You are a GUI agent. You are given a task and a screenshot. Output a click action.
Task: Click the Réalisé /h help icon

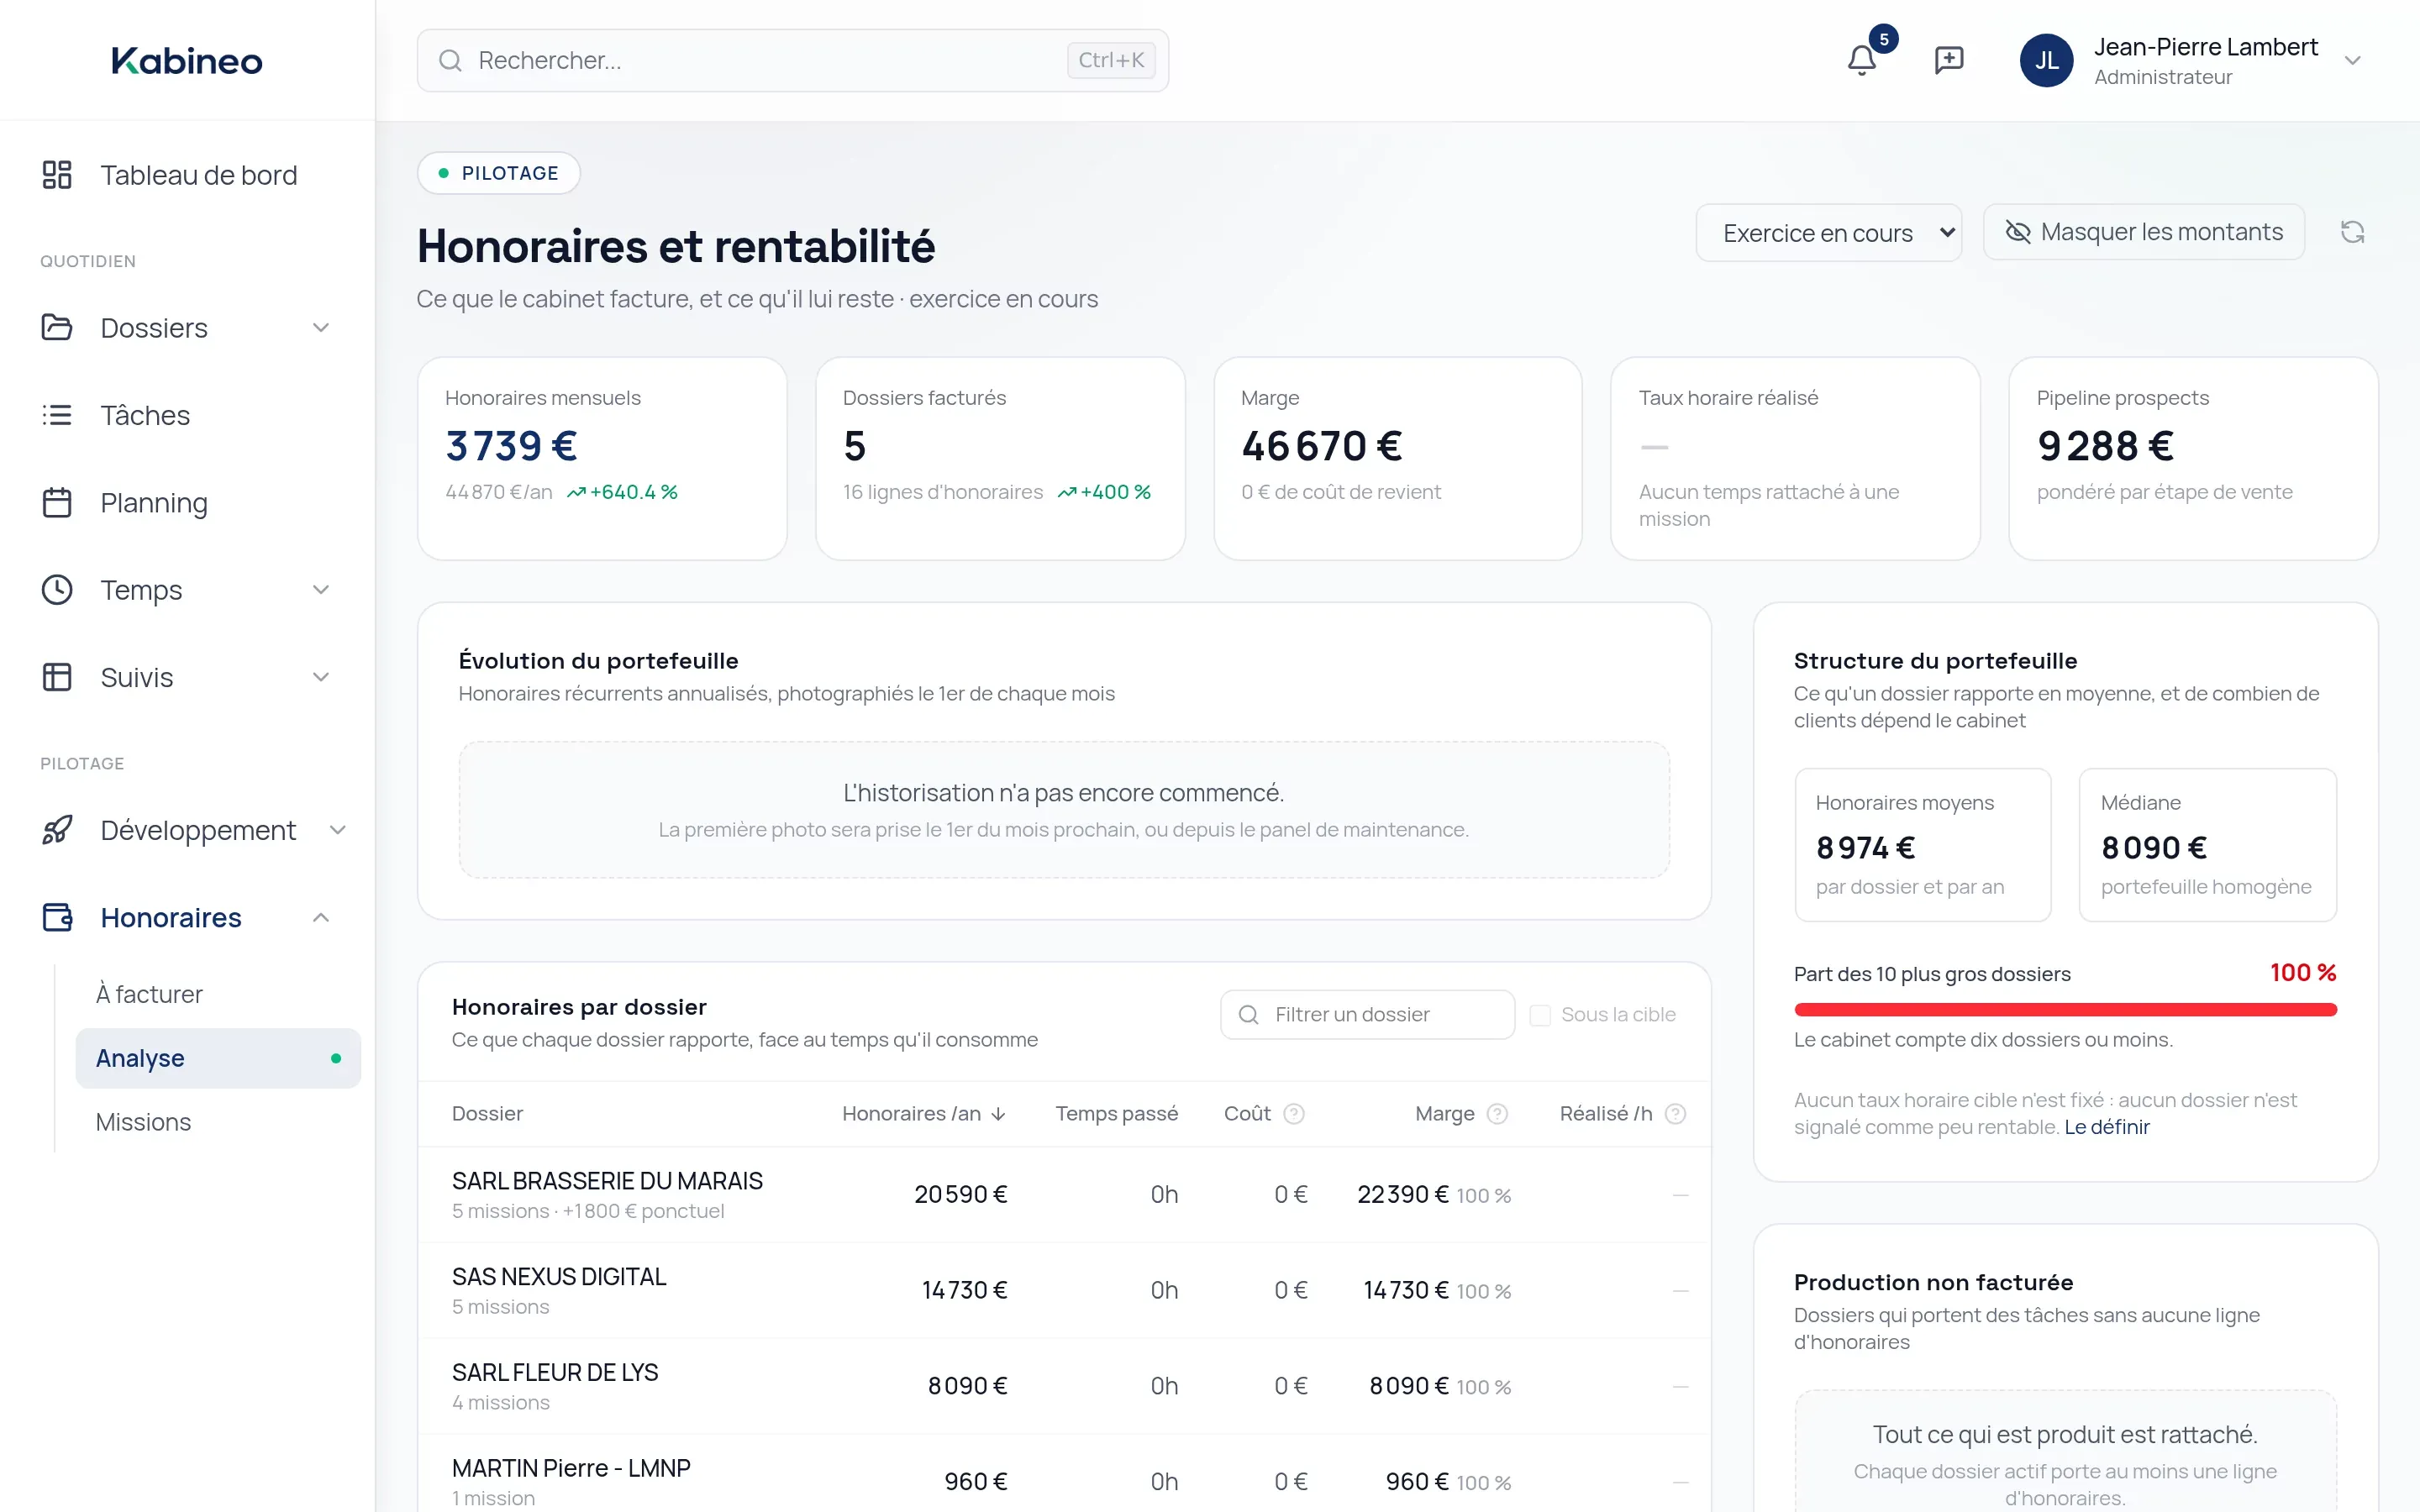click(x=1676, y=1113)
